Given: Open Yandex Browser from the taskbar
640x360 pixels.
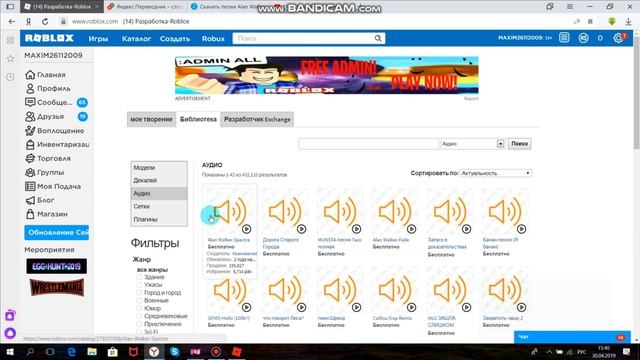Looking at the screenshot, I should (x=154, y=351).
